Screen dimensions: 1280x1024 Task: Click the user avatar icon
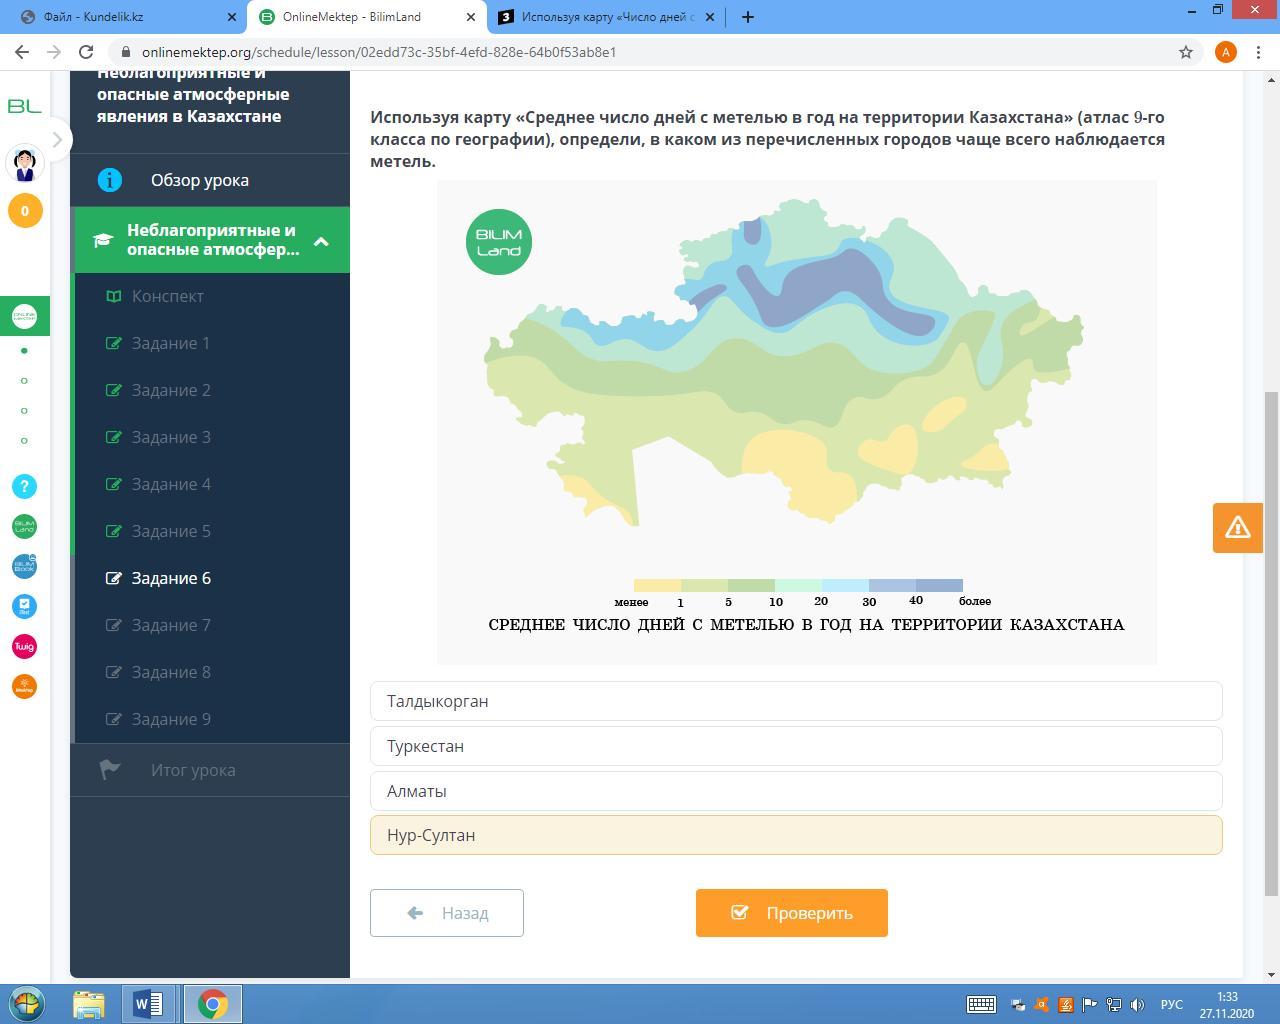25,162
